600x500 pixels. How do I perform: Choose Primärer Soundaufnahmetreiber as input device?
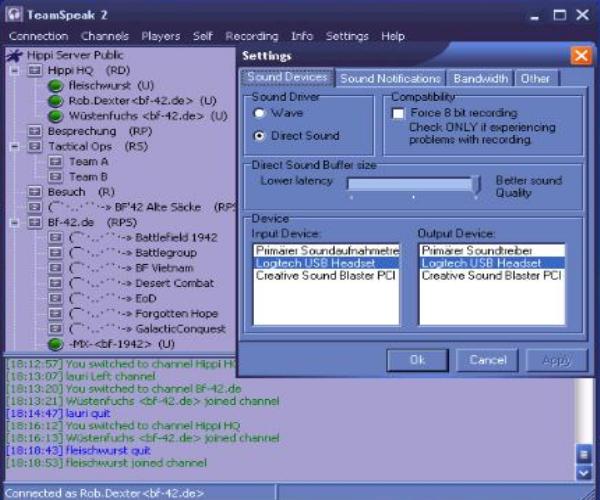[x=326, y=251]
